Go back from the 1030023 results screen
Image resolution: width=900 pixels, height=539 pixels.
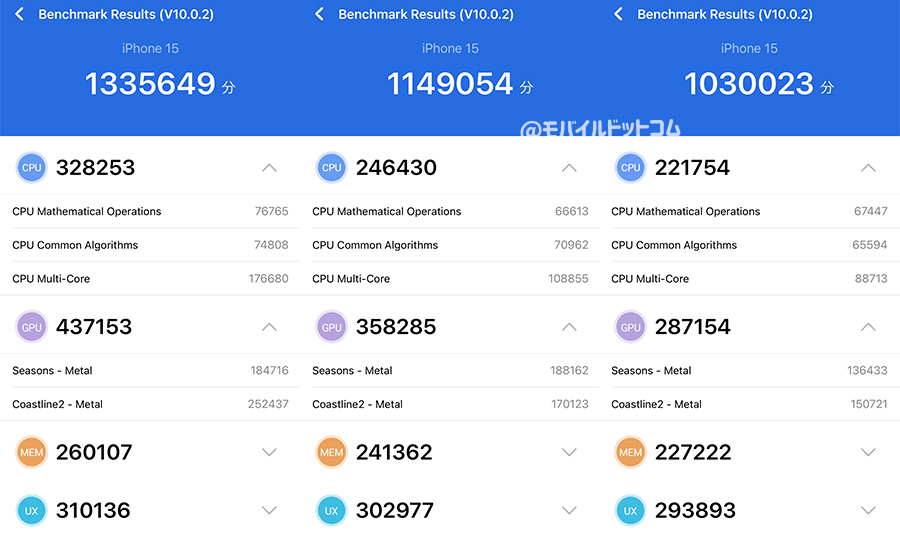(618, 14)
